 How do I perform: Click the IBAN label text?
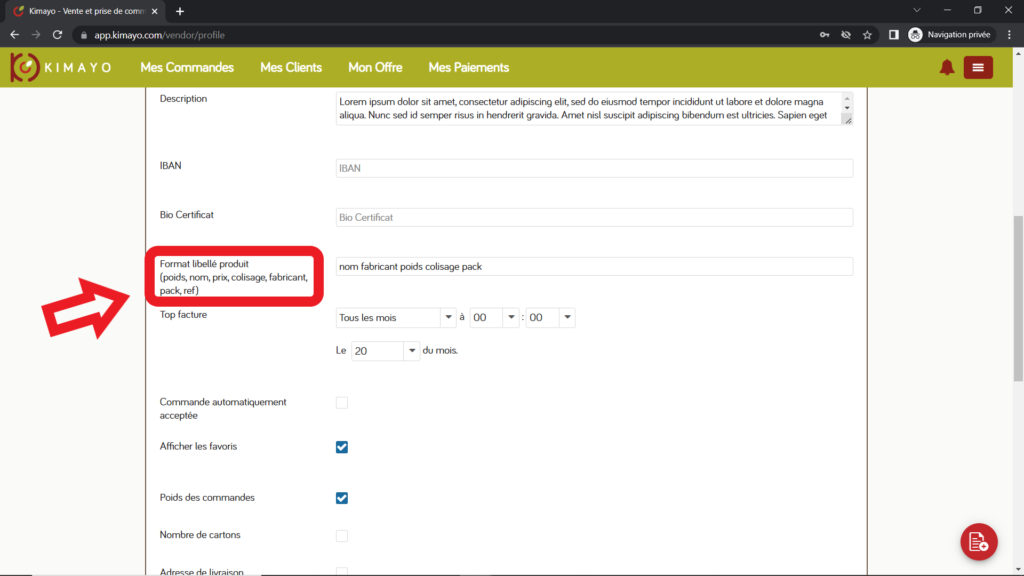[170, 166]
